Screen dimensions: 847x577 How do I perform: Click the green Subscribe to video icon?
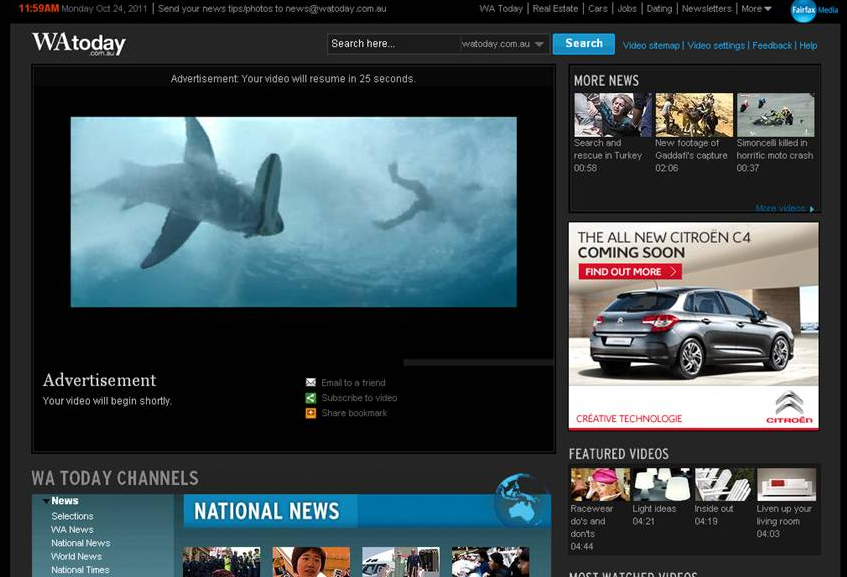311,398
